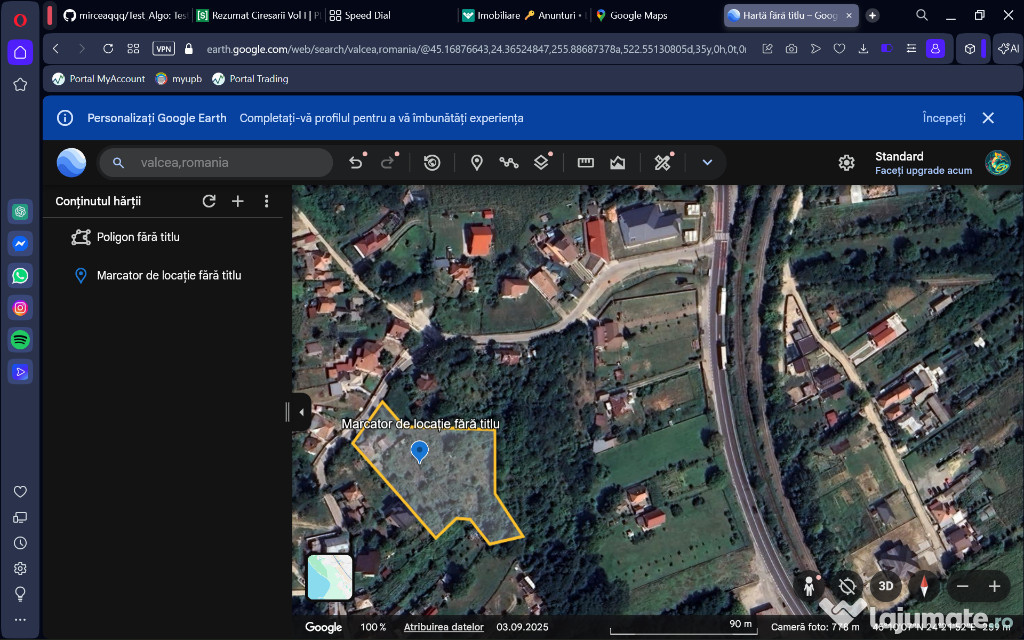The width and height of the screenshot is (1024, 640).
Task: Select 'Poligon fără titlu' in map contents
Action: point(138,237)
